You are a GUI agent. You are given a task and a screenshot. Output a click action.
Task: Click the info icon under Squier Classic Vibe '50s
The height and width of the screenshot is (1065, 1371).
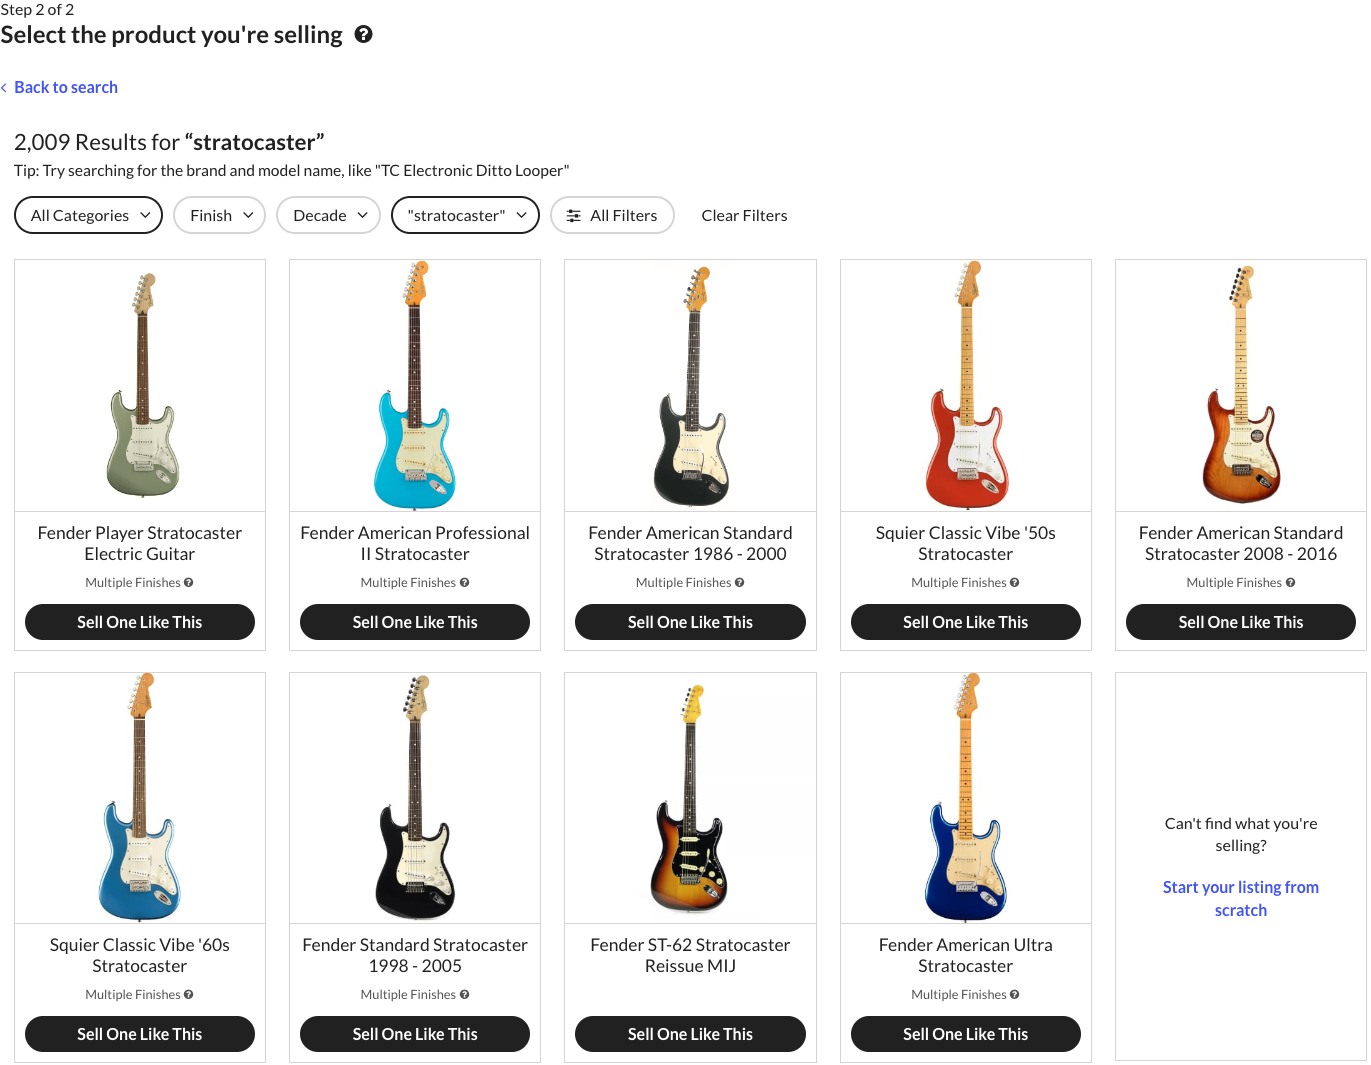(x=1015, y=583)
